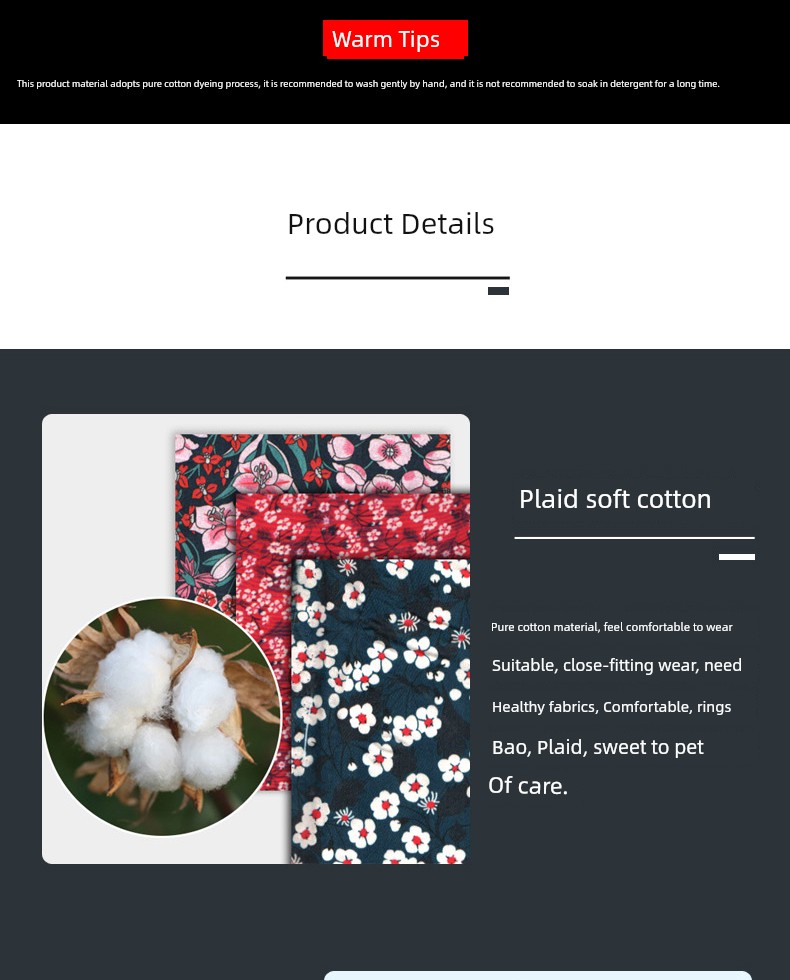Click the Plaid soft cotton title
The image size is (790, 980).
615,499
